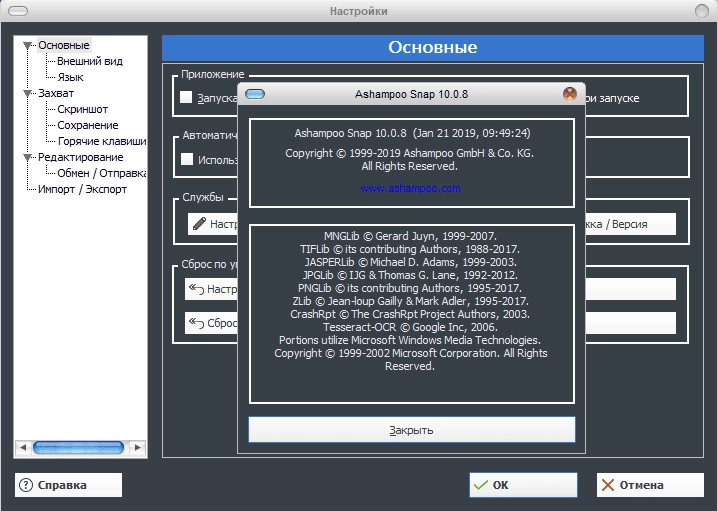Click the Настройки window title pill button

(18, 11)
